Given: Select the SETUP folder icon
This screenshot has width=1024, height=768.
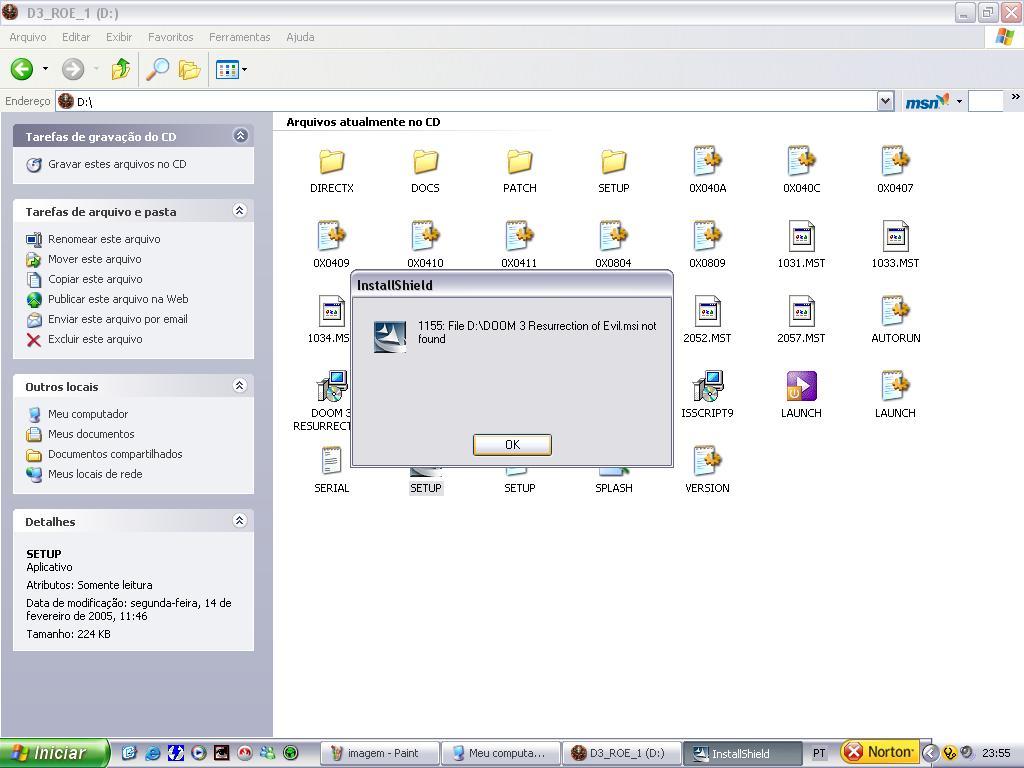Looking at the screenshot, I should click(614, 161).
